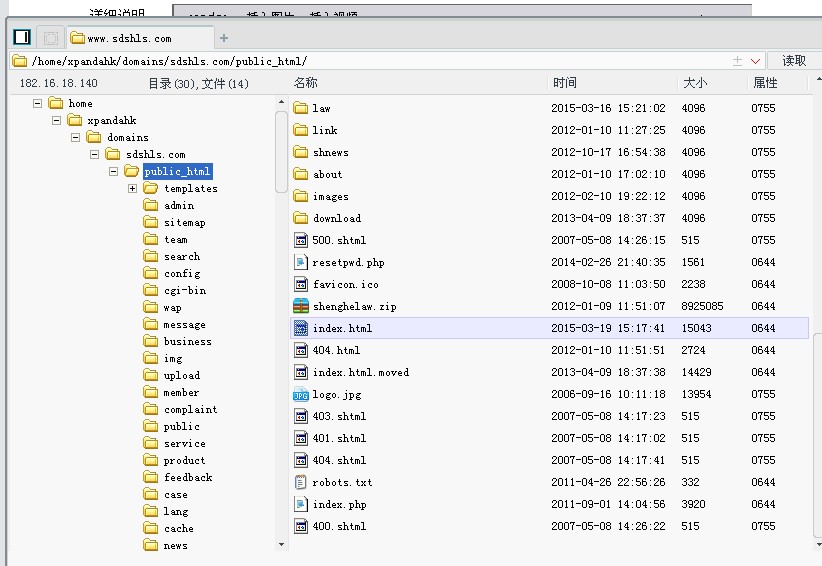Sort by 属性 column header
The image size is (822, 566).
pyautogui.click(x=765, y=83)
